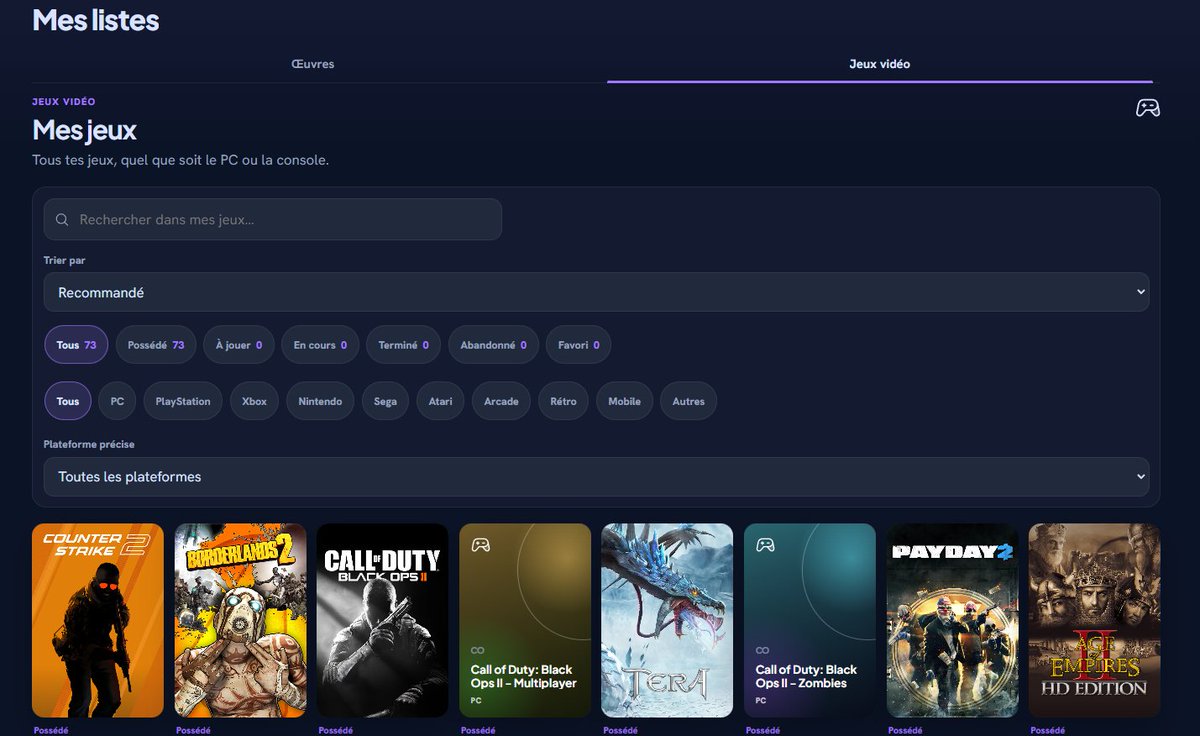Open the Counter-Strike 2 game cover
The width and height of the screenshot is (1200, 736).
coord(98,620)
